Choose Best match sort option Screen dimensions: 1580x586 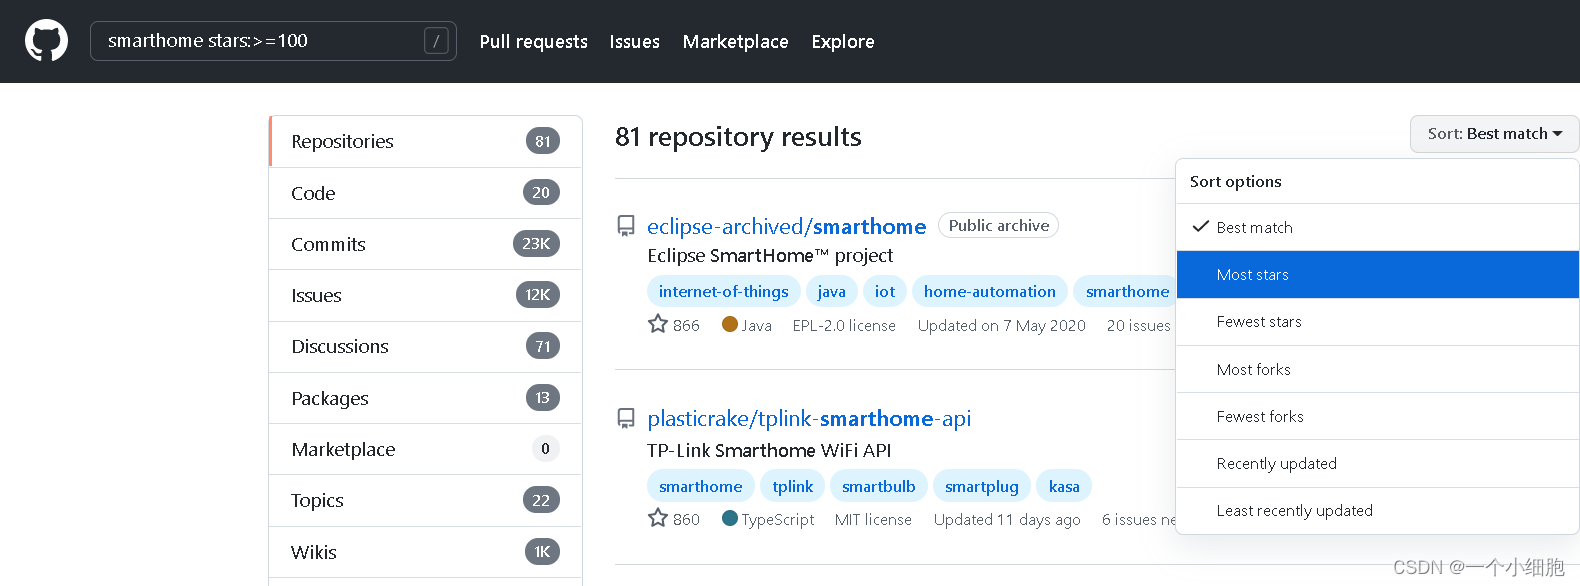[1377, 227]
